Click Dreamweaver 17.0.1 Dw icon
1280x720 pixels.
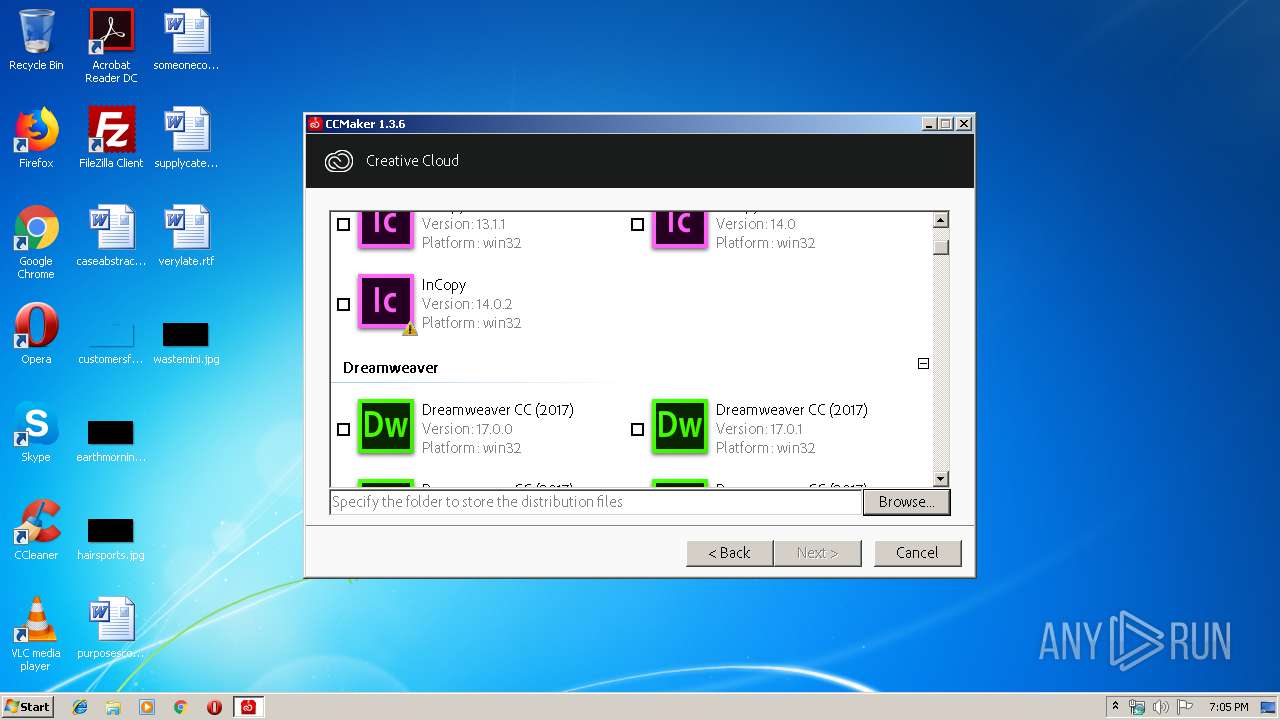680,427
